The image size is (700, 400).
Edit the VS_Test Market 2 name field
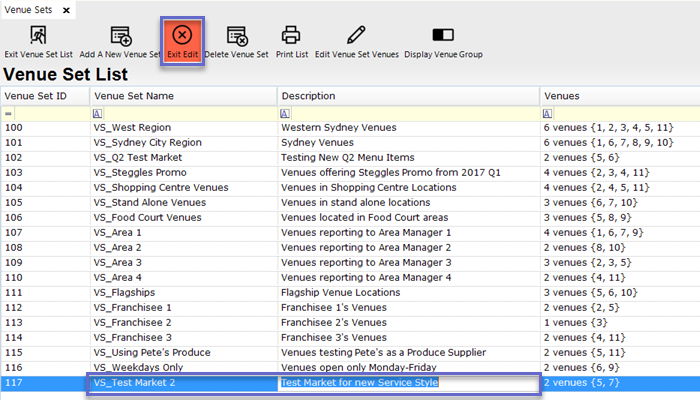click(x=180, y=383)
